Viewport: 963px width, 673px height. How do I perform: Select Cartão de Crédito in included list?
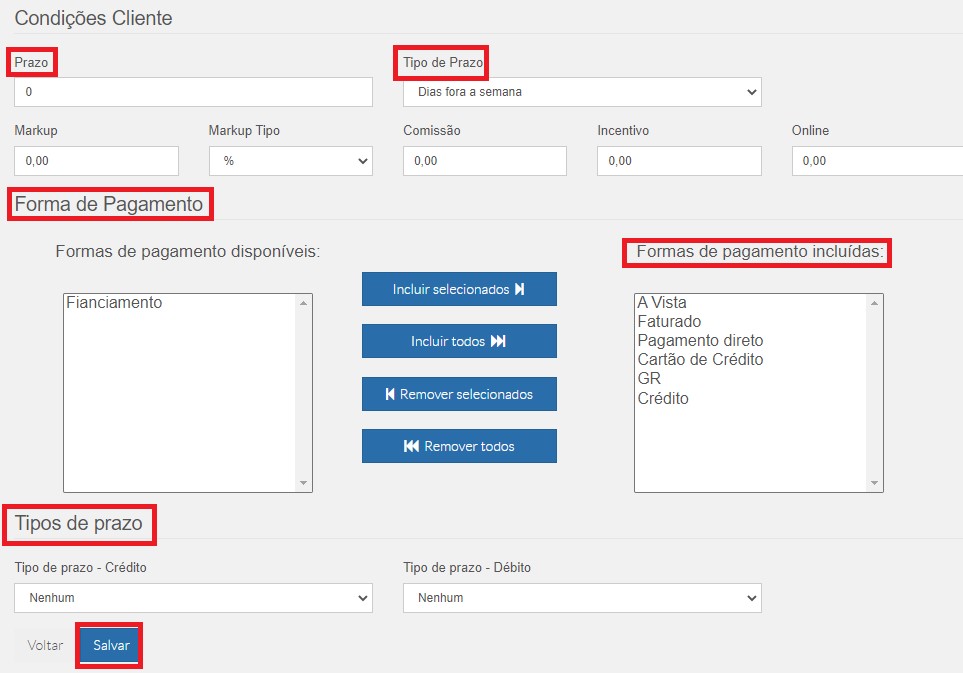tap(700, 360)
